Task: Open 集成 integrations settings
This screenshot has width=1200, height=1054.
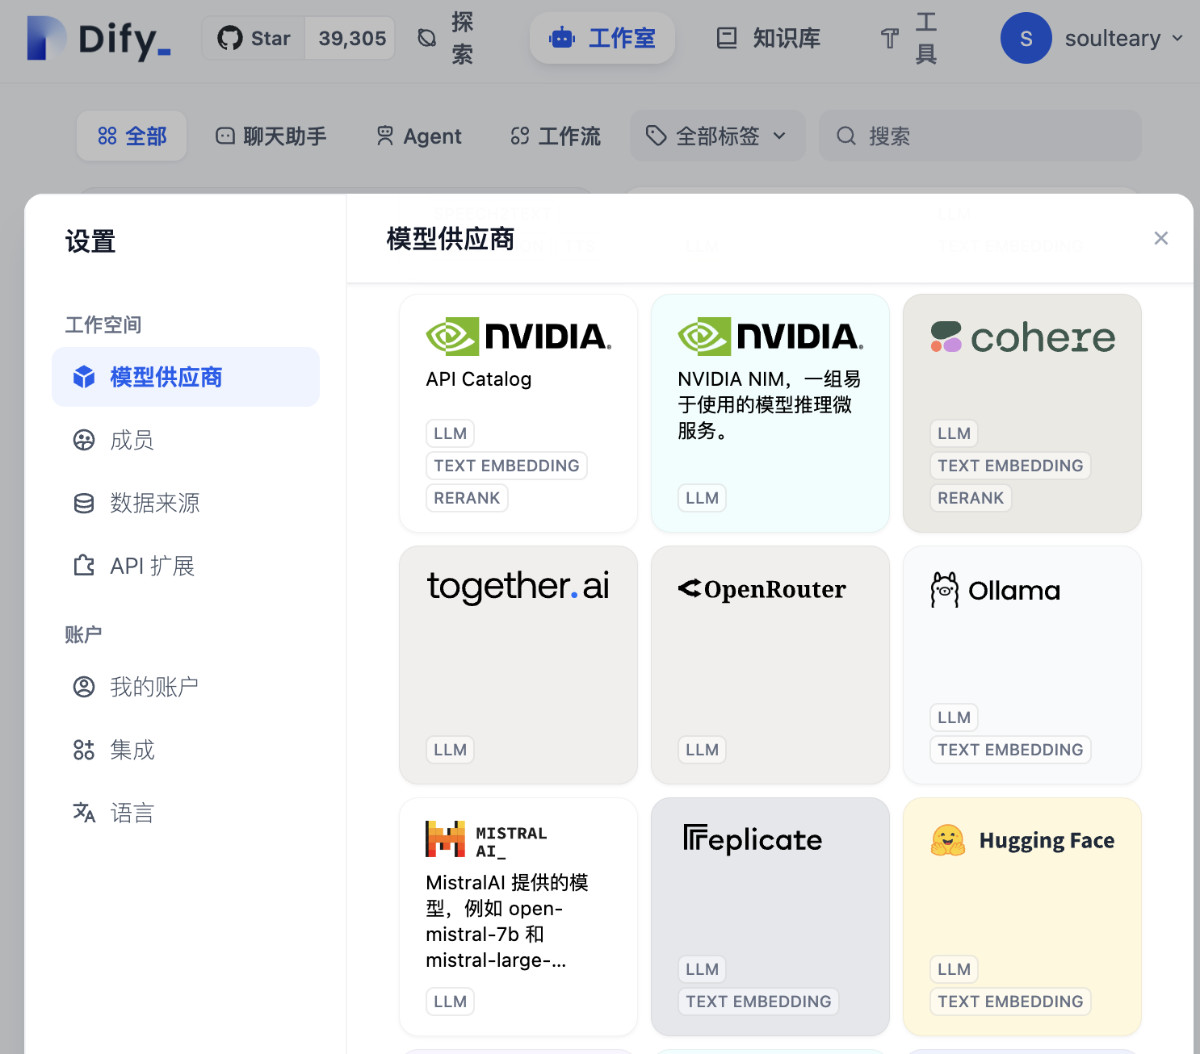Action: [186, 750]
